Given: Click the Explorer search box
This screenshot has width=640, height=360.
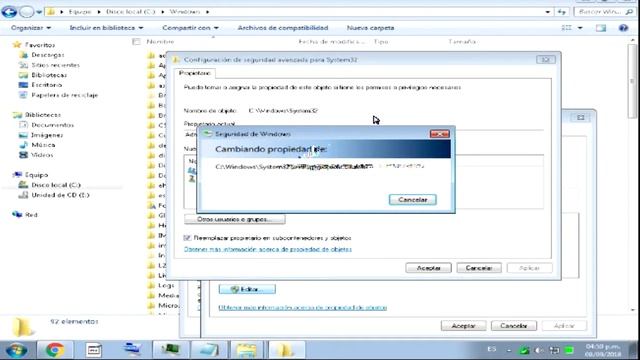Looking at the screenshot, I should click(x=604, y=12).
